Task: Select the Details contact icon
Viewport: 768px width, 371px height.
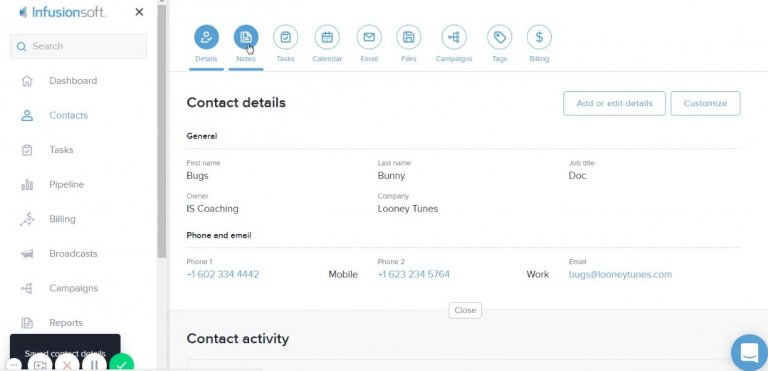Action: [206, 37]
